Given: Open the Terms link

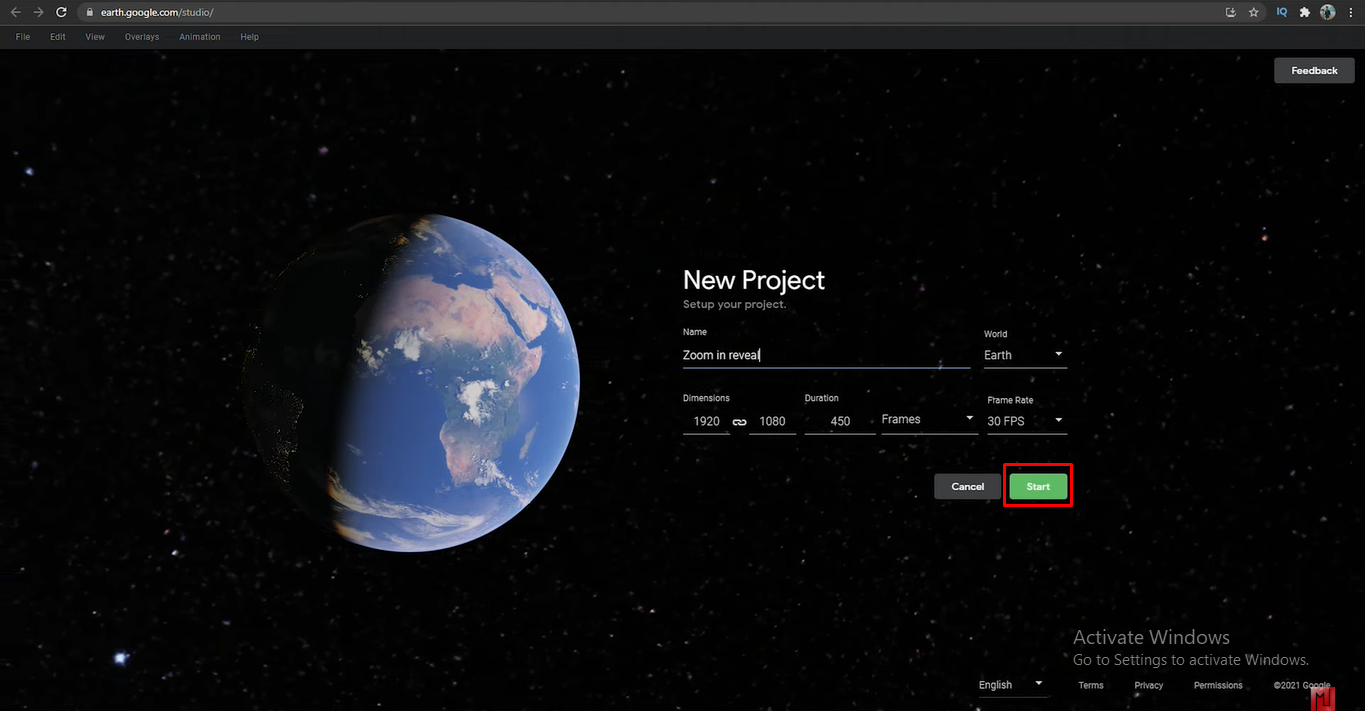Looking at the screenshot, I should (1091, 685).
